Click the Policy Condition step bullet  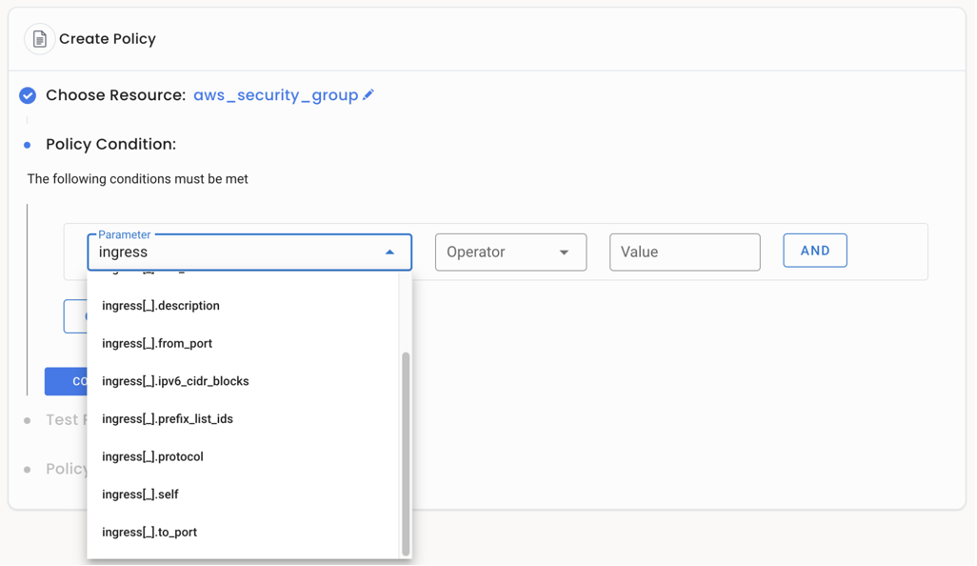pyautogui.click(x=27, y=145)
